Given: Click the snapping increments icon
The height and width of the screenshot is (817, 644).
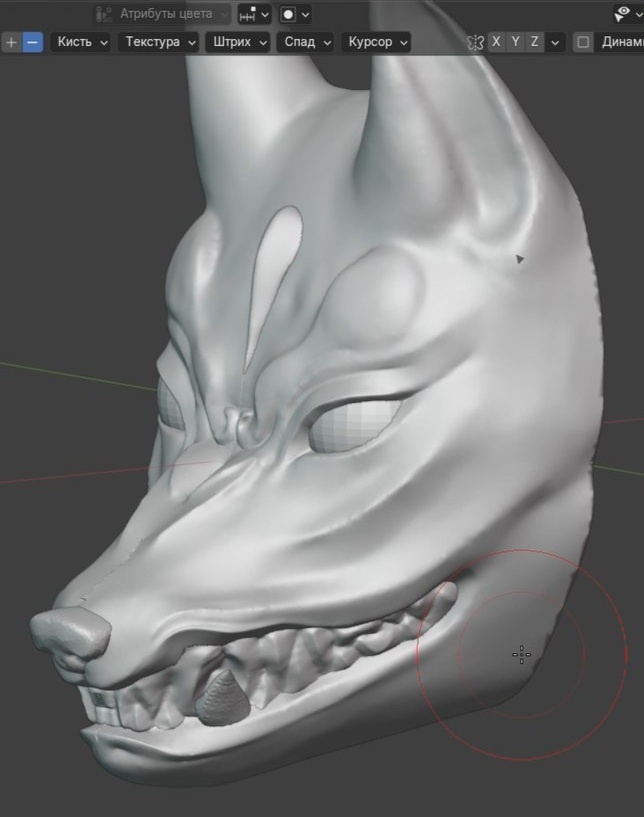Looking at the screenshot, I should (247, 15).
